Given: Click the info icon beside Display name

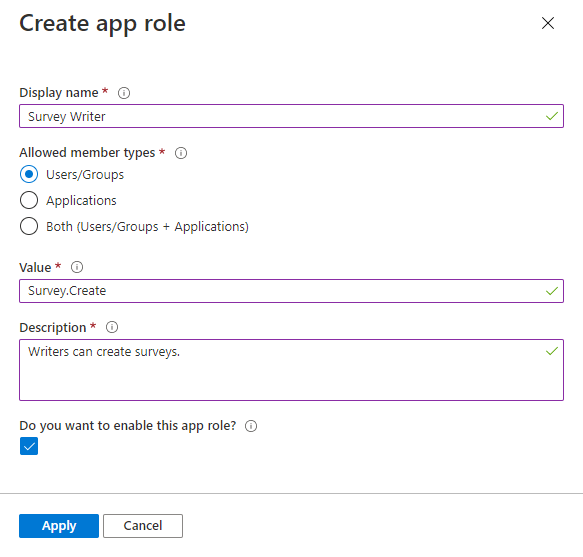Looking at the screenshot, I should pyautogui.click(x=124, y=93).
